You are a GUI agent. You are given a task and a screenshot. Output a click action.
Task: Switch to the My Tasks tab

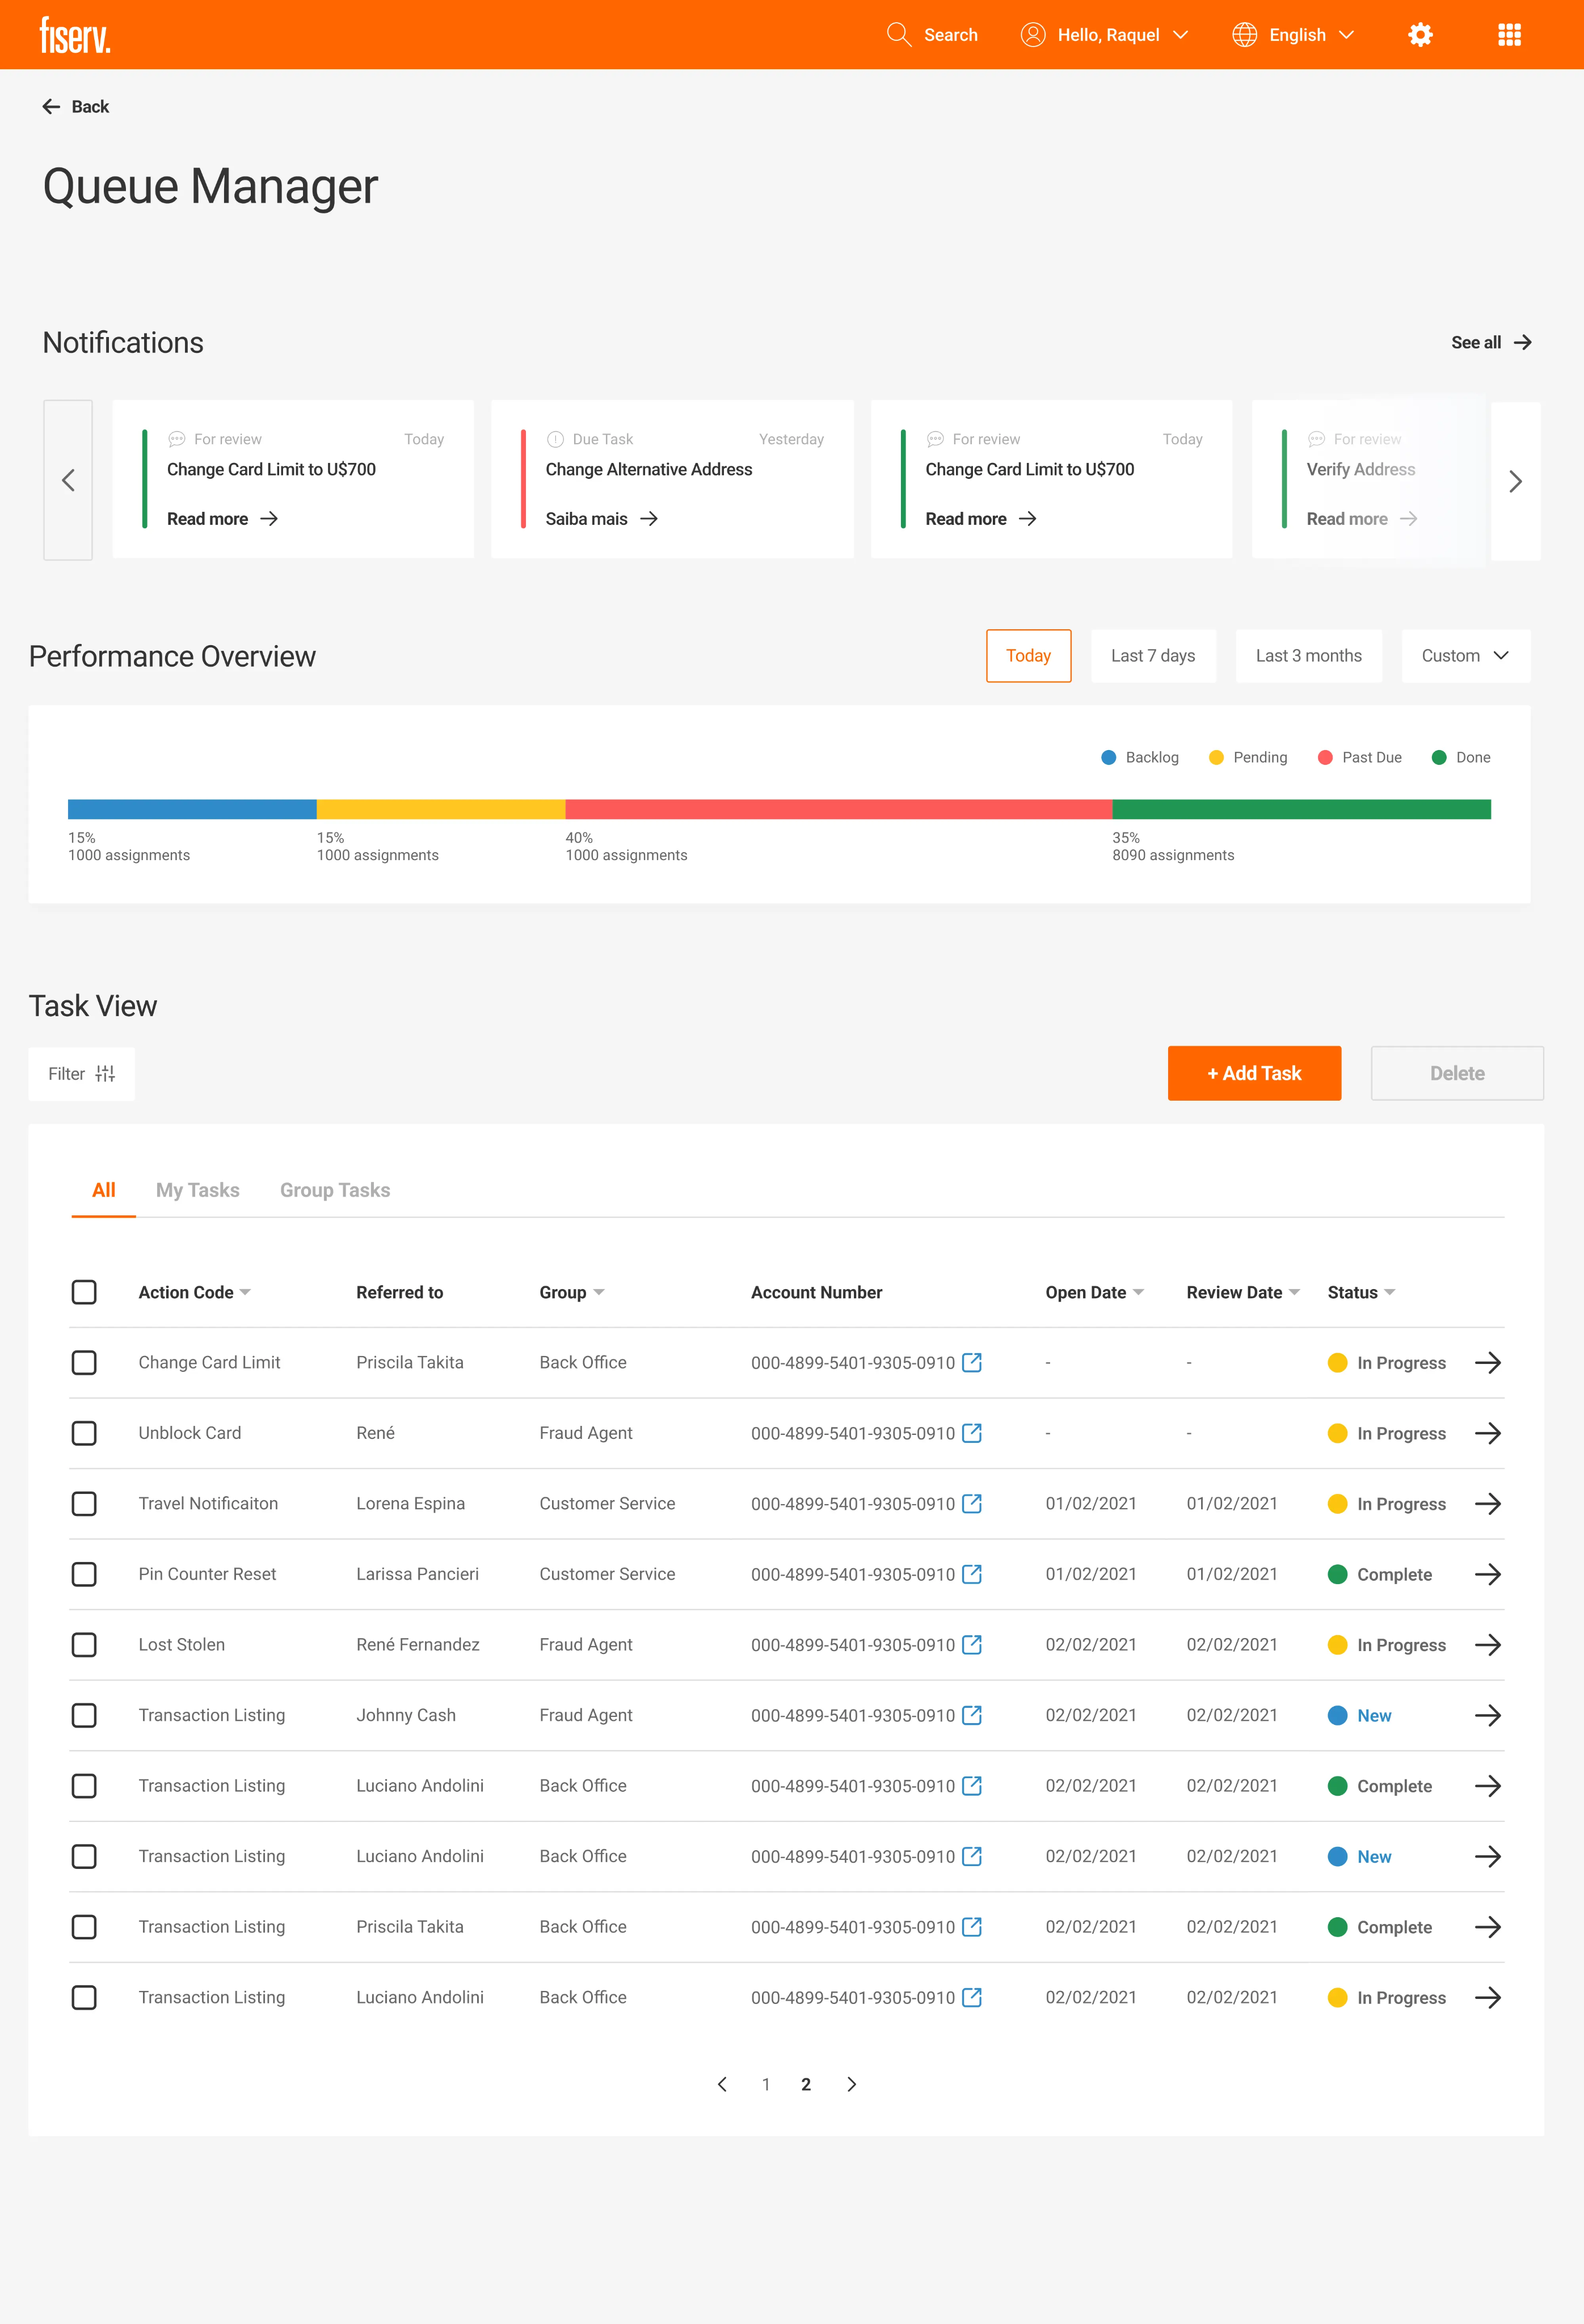point(197,1190)
